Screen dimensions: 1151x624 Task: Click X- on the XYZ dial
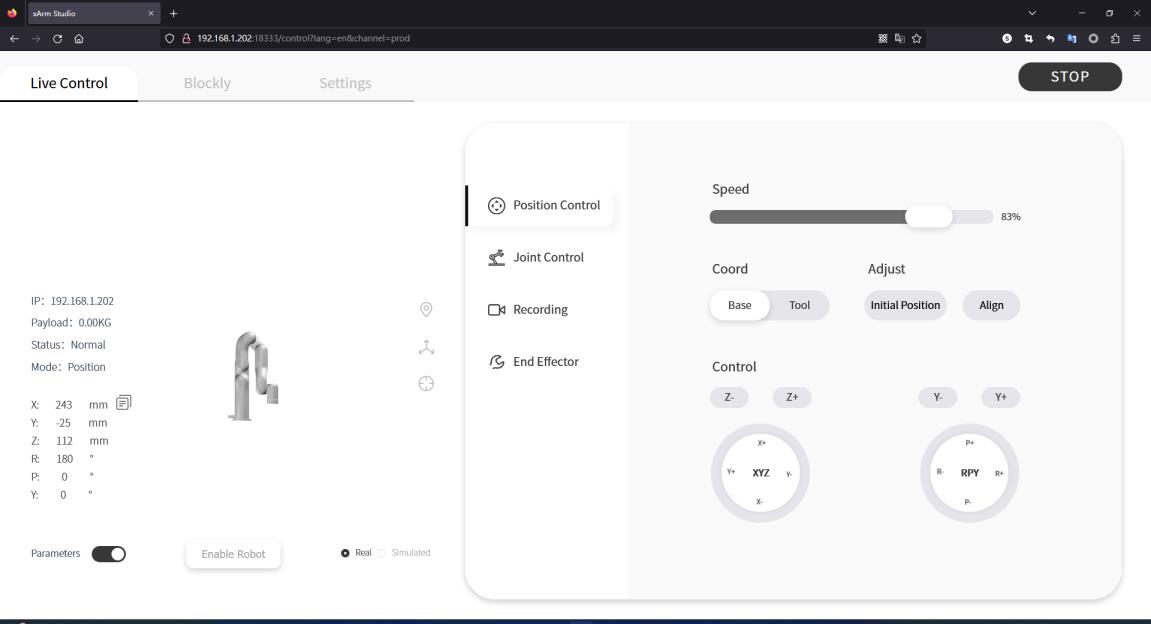760,502
